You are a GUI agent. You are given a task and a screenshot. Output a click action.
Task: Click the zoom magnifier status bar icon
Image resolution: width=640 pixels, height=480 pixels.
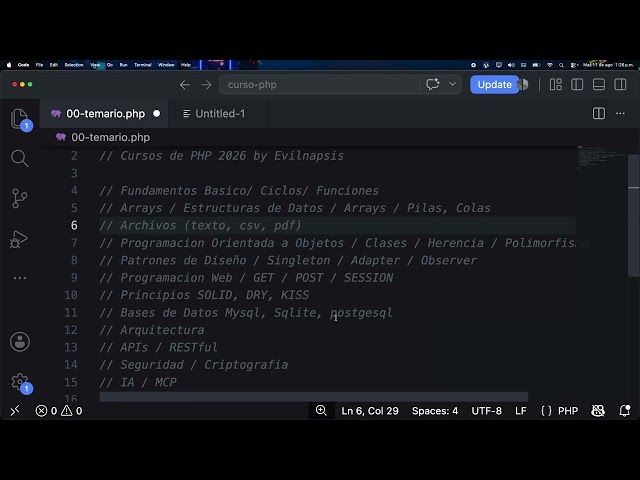[321, 411]
